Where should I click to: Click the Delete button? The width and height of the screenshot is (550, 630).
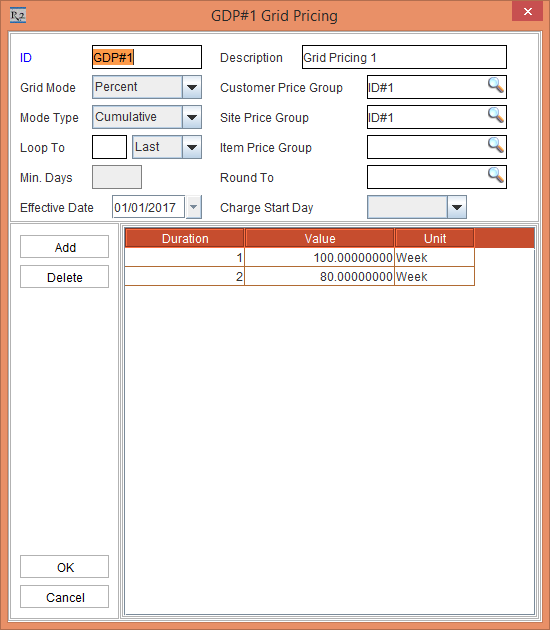(64, 277)
